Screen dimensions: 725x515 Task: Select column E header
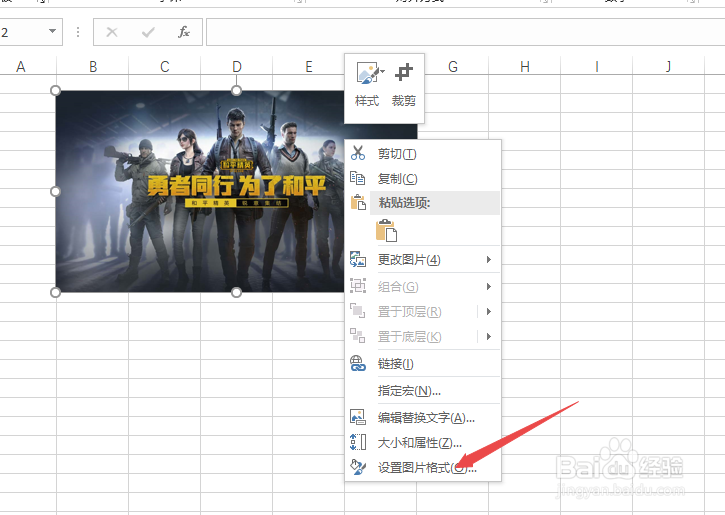(x=308, y=67)
